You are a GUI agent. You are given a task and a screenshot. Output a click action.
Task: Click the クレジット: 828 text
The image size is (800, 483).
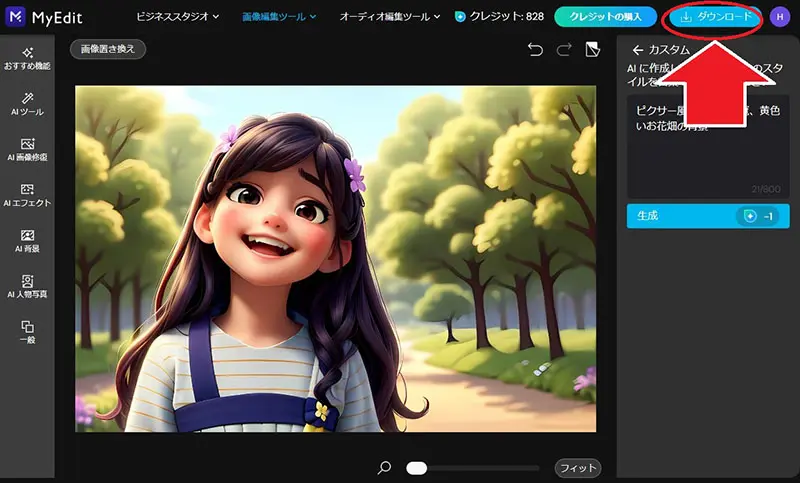coord(507,17)
